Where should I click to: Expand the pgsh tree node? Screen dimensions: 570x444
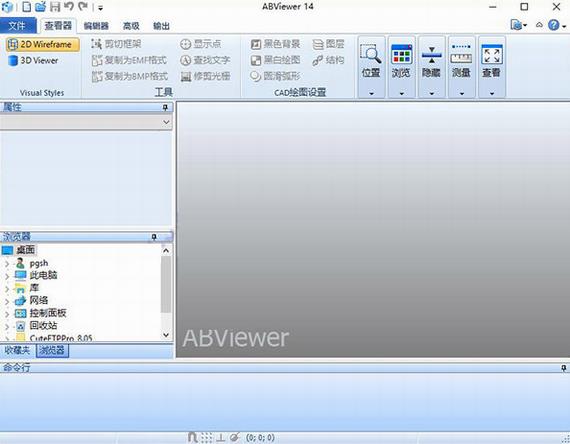pyautogui.click(x=7, y=264)
